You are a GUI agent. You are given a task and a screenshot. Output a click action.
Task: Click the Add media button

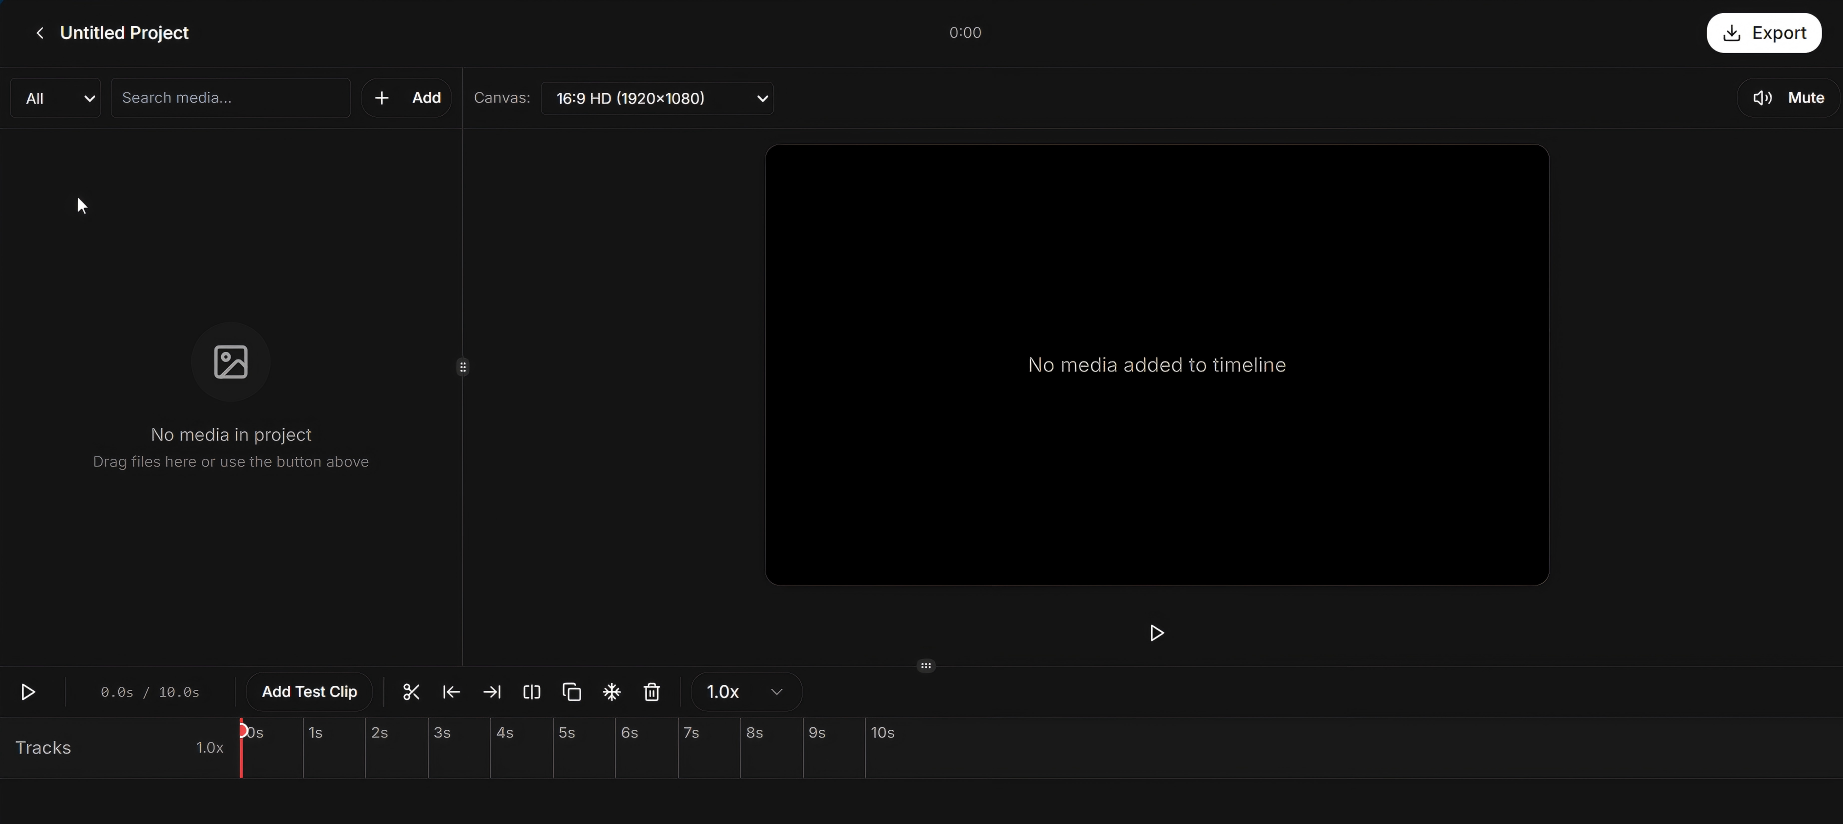pyautogui.click(x=407, y=98)
